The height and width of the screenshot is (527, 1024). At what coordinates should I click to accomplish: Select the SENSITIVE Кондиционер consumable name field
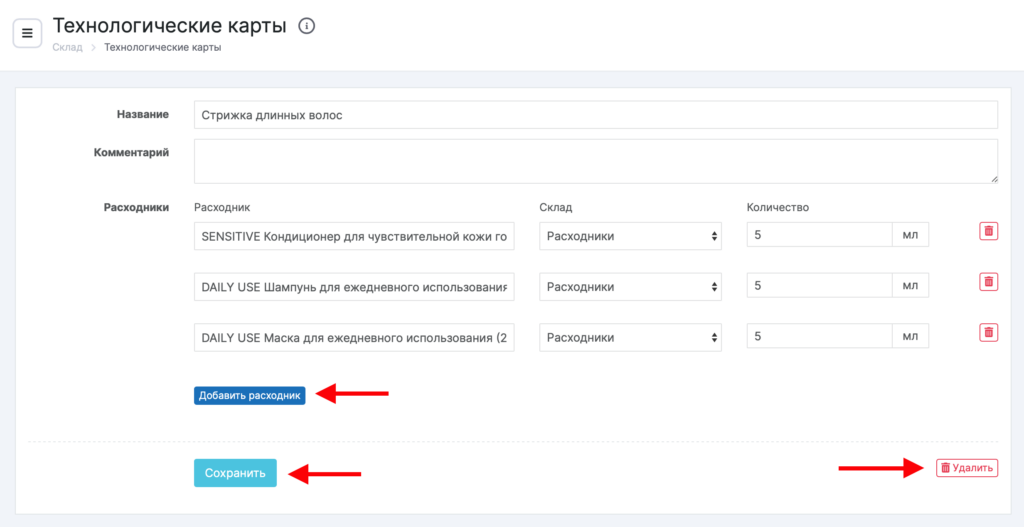(354, 236)
